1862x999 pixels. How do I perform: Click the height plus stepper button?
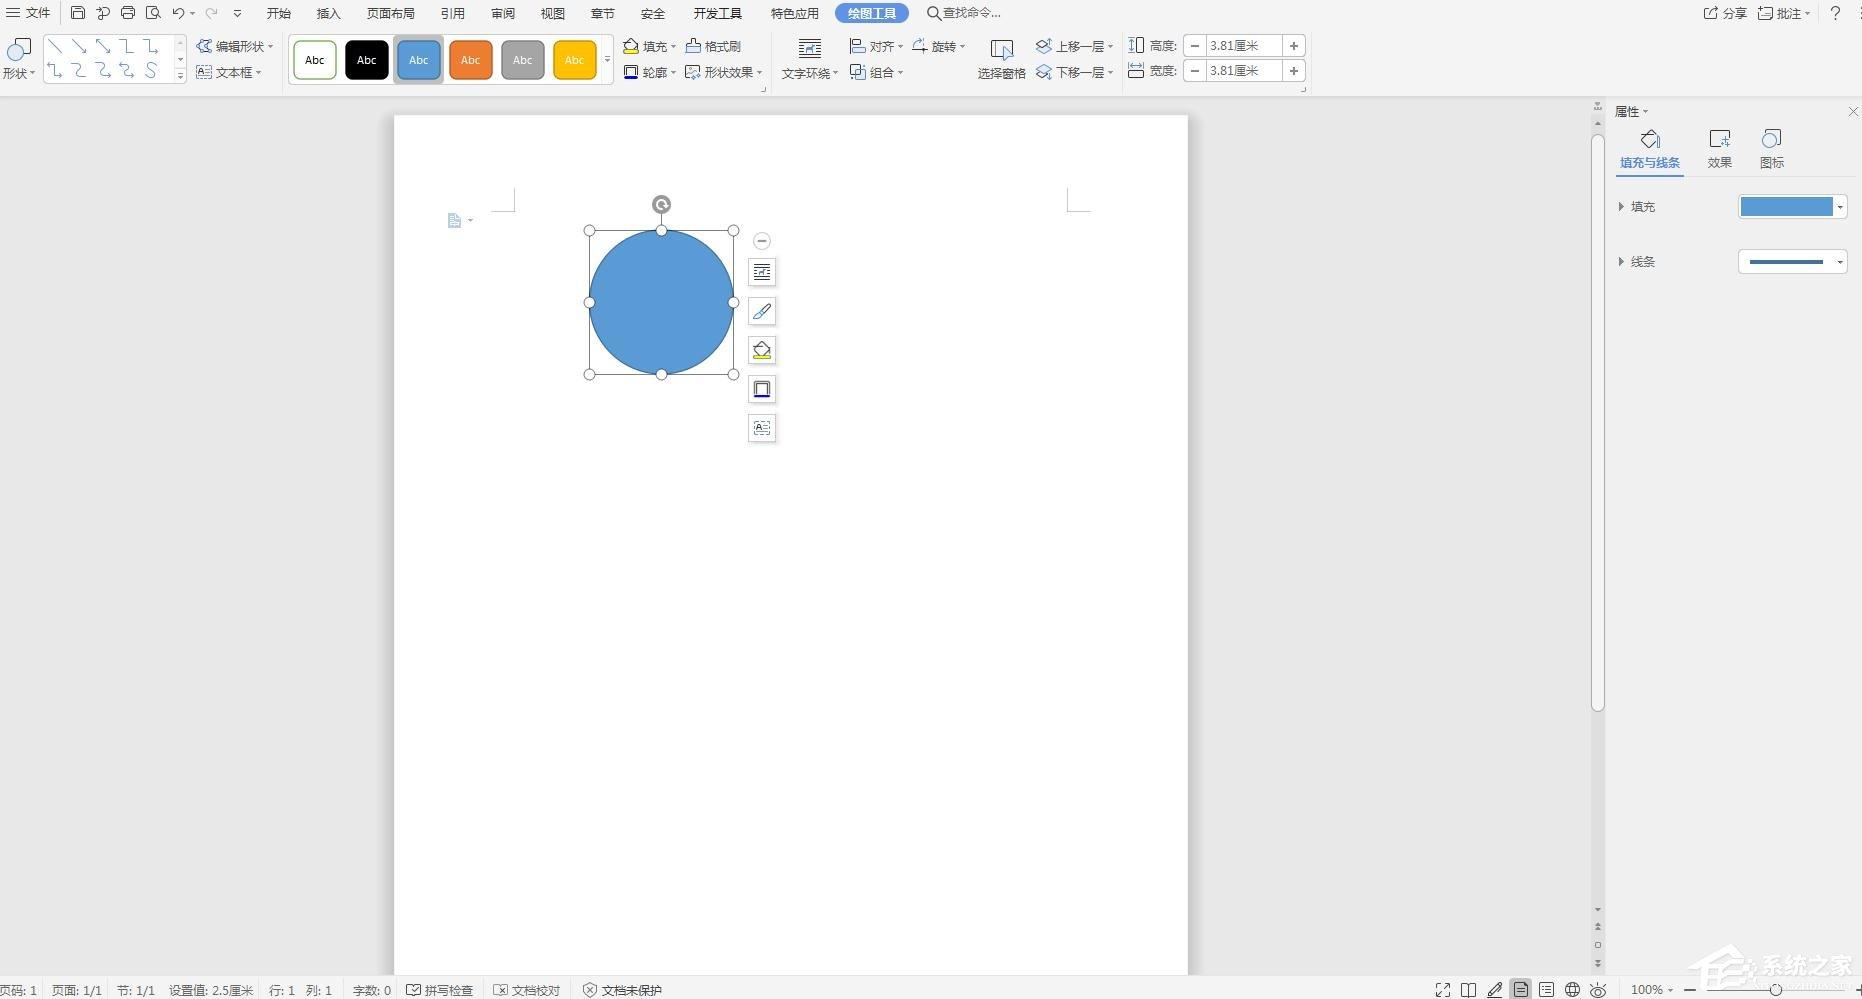1293,46
